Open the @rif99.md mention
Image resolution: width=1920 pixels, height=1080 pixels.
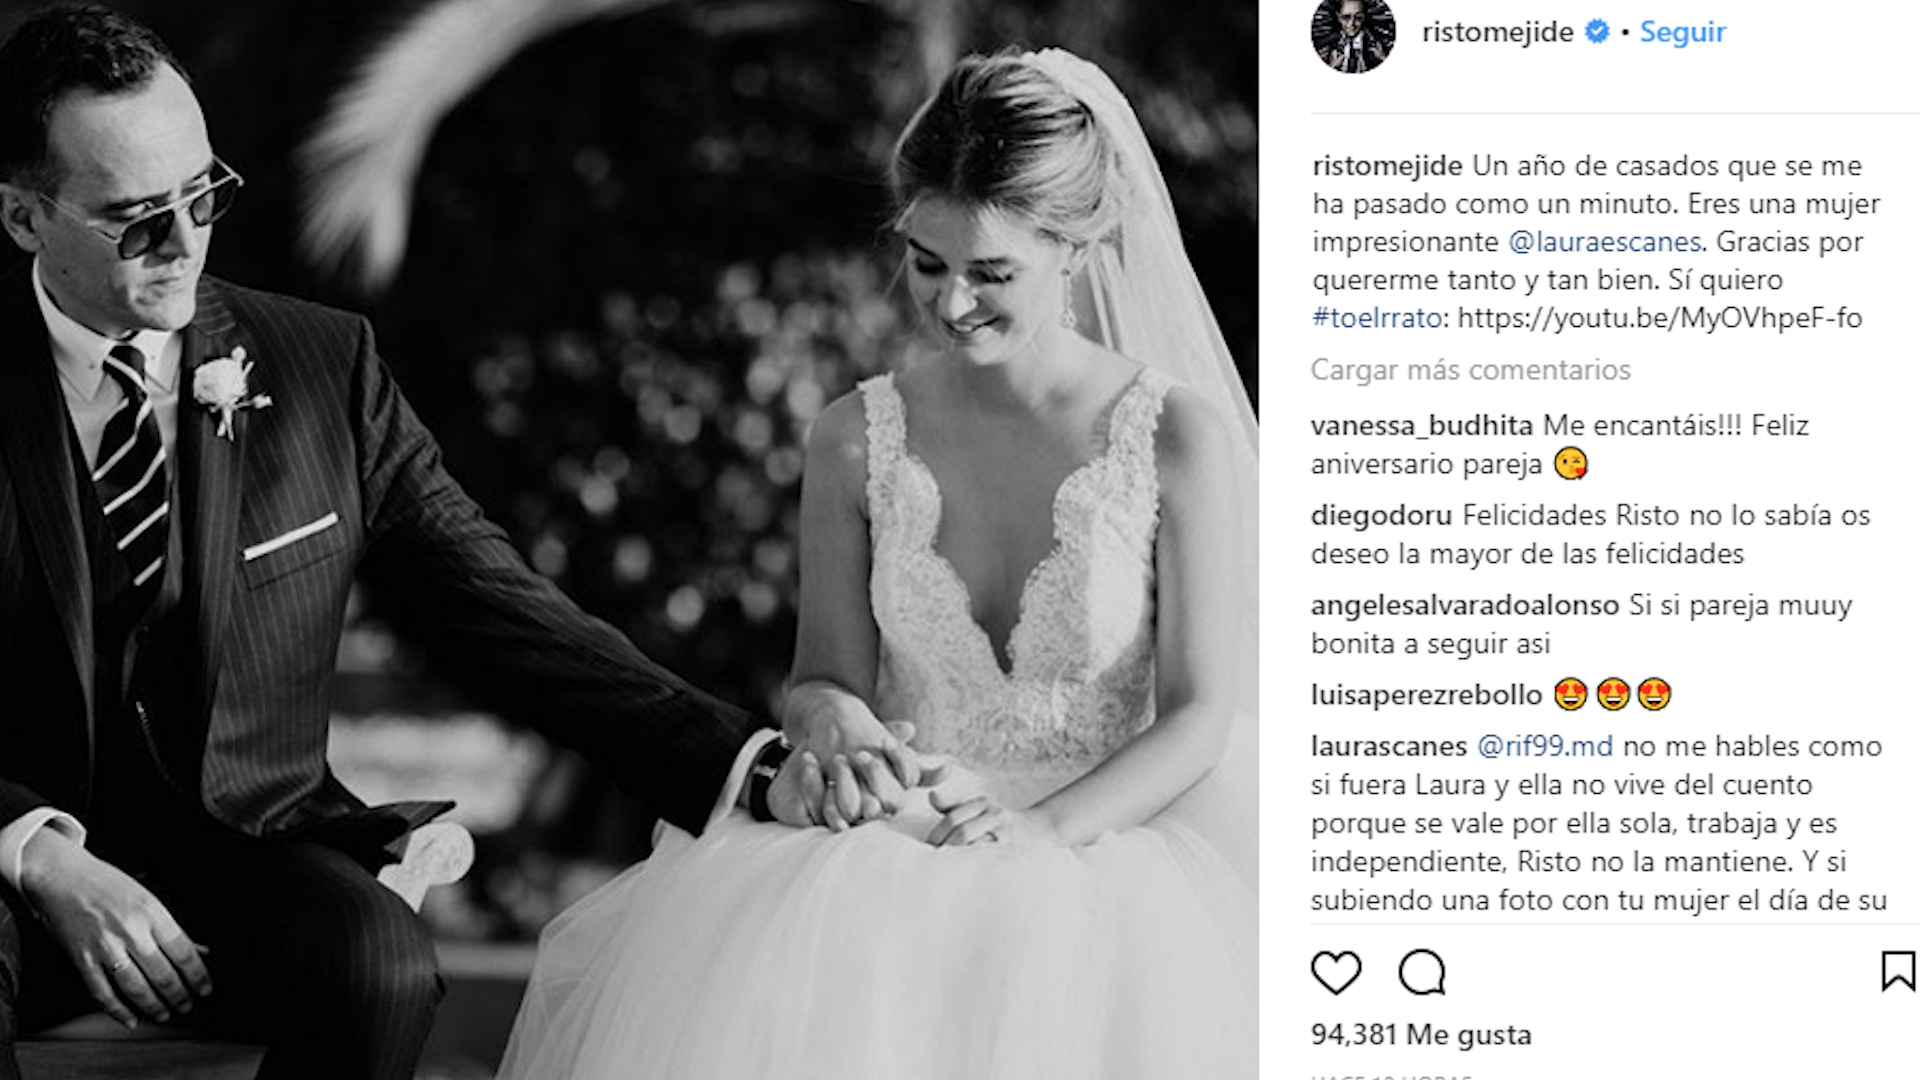coord(1545,747)
